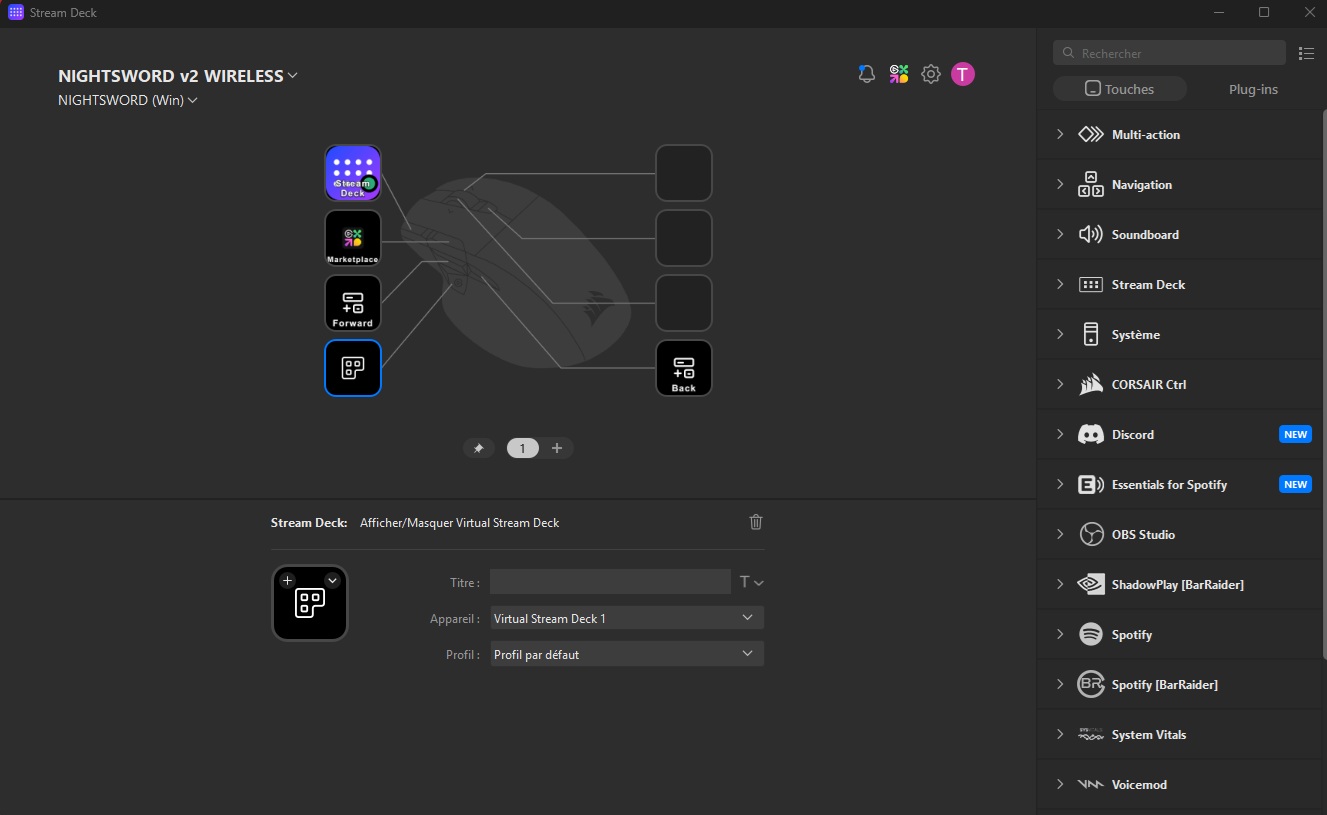Viewport: 1327px width, 815px height.
Task: Click the OBS Studio logo icon
Action: [x=1091, y=534]
